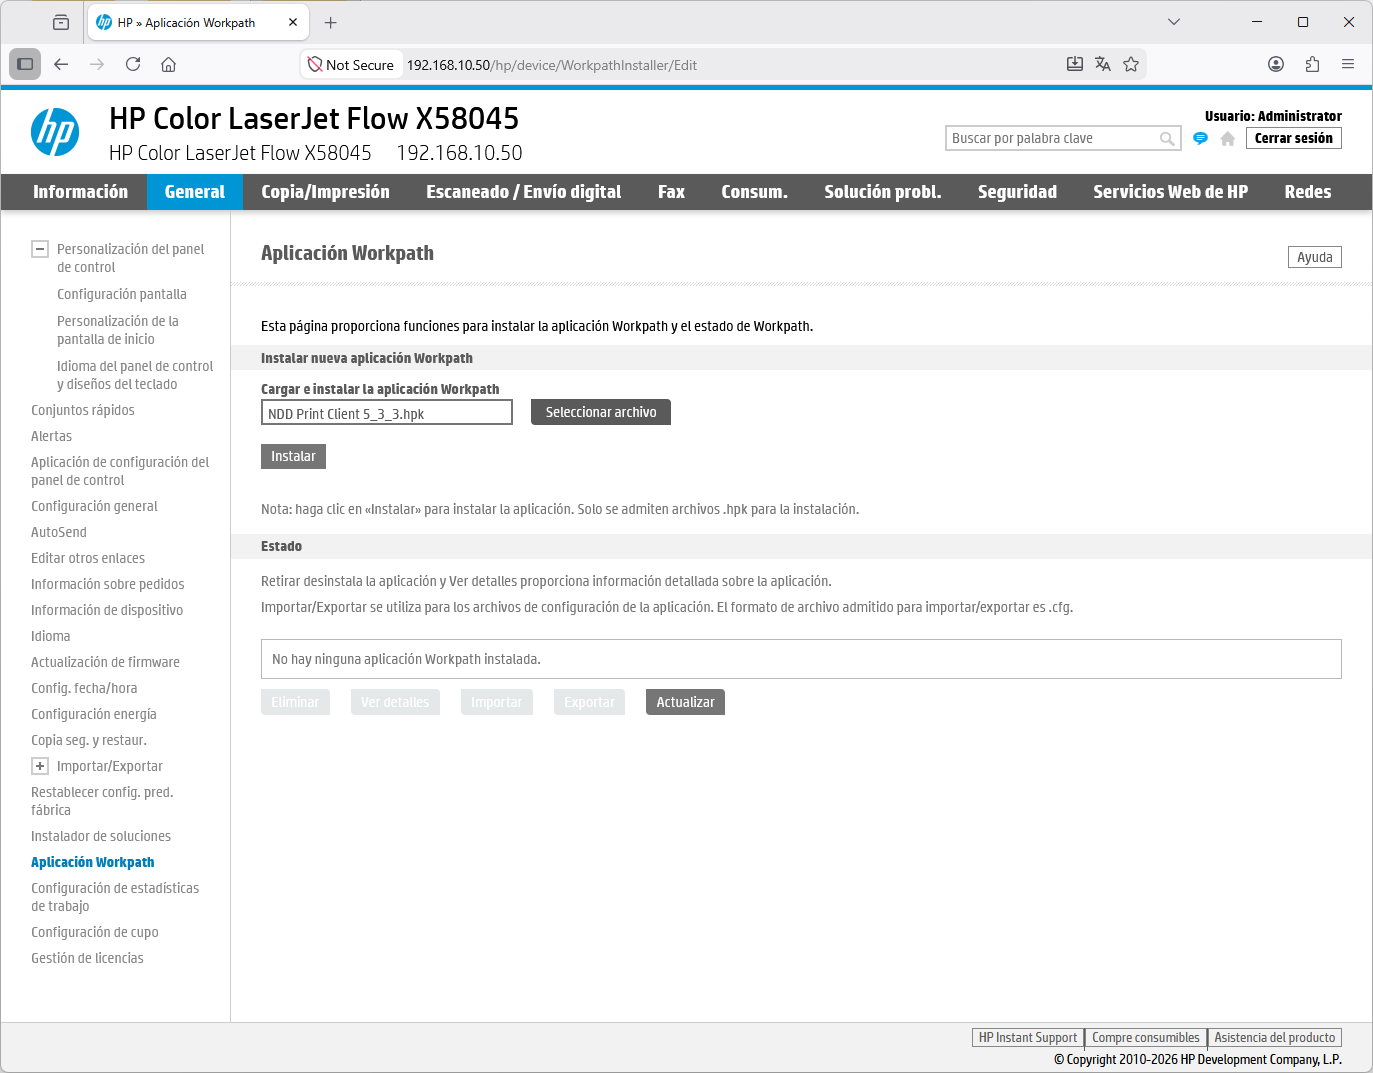Image resolution: width=1373 pixels, height=1073 pixels.
Task: Open Instalador de soluciones link
Action: point(101,836)
